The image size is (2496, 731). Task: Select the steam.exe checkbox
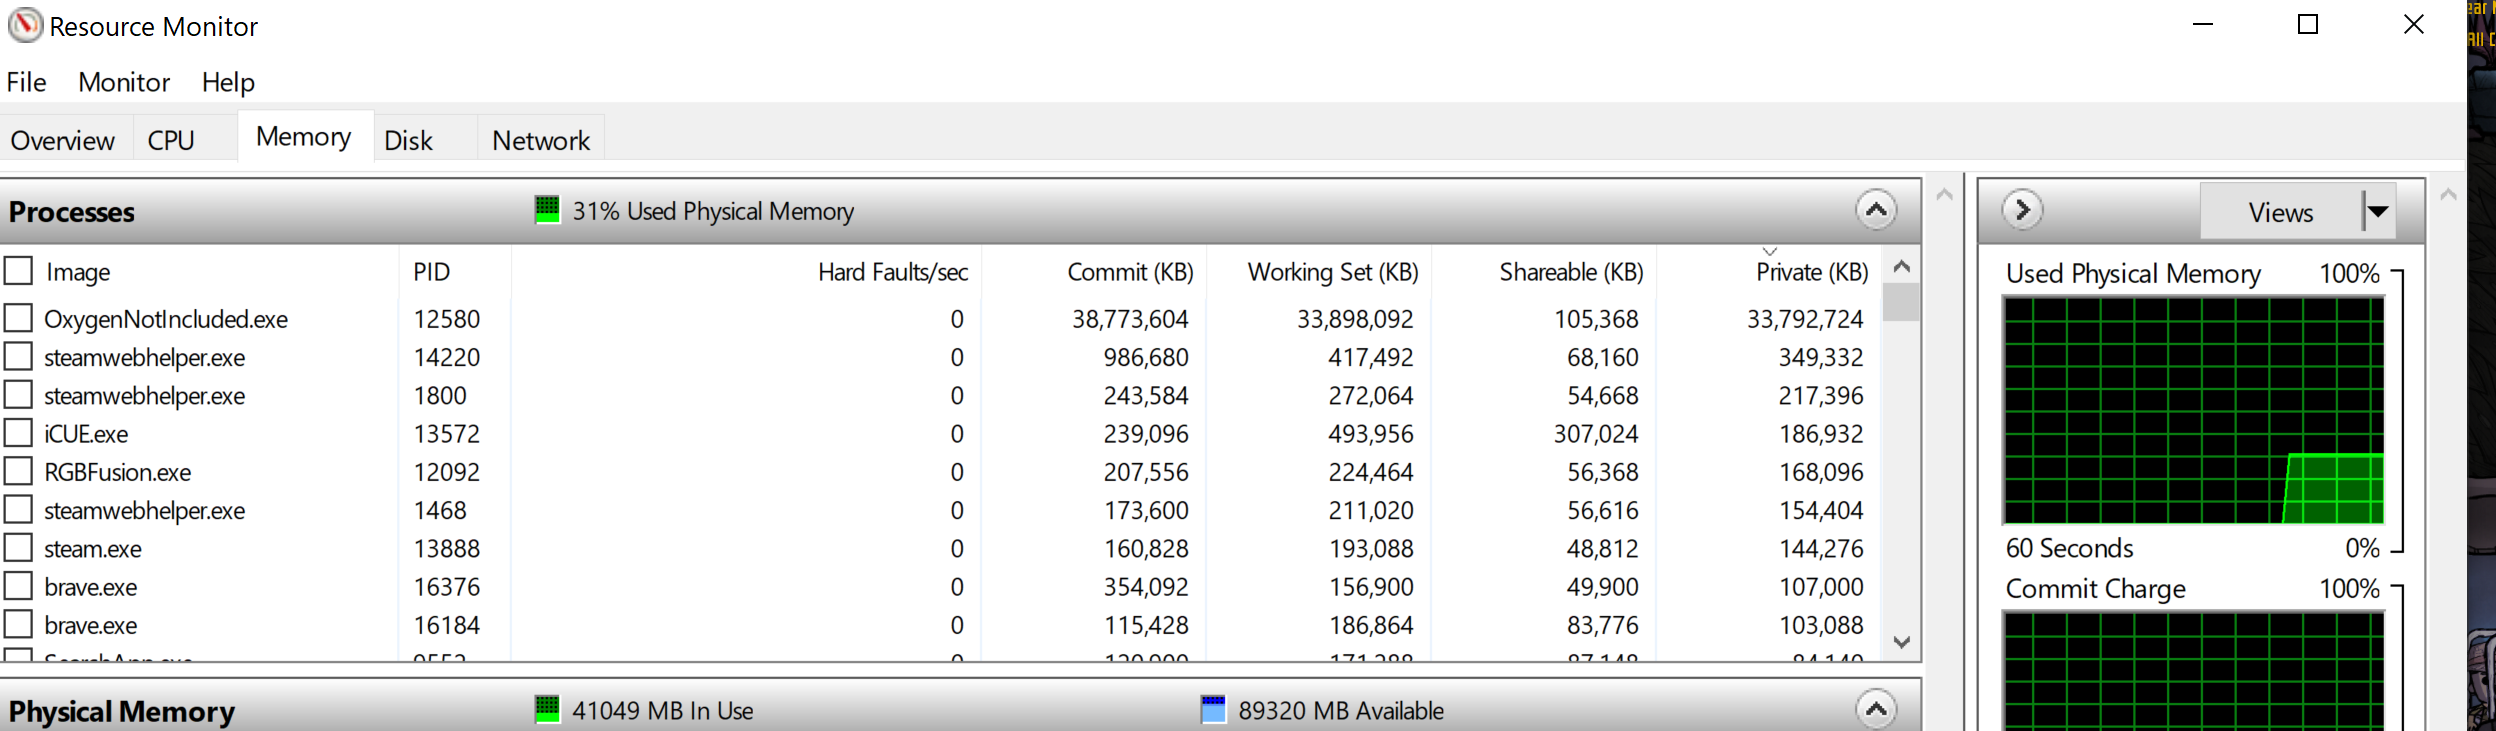18,548
